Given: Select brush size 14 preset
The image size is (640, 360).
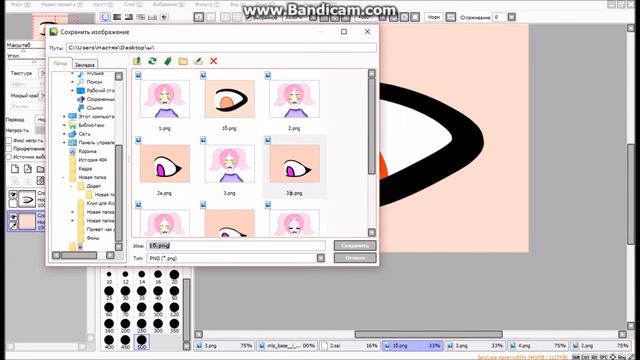Looking at the screenshot, I should (x=142, y=277).
